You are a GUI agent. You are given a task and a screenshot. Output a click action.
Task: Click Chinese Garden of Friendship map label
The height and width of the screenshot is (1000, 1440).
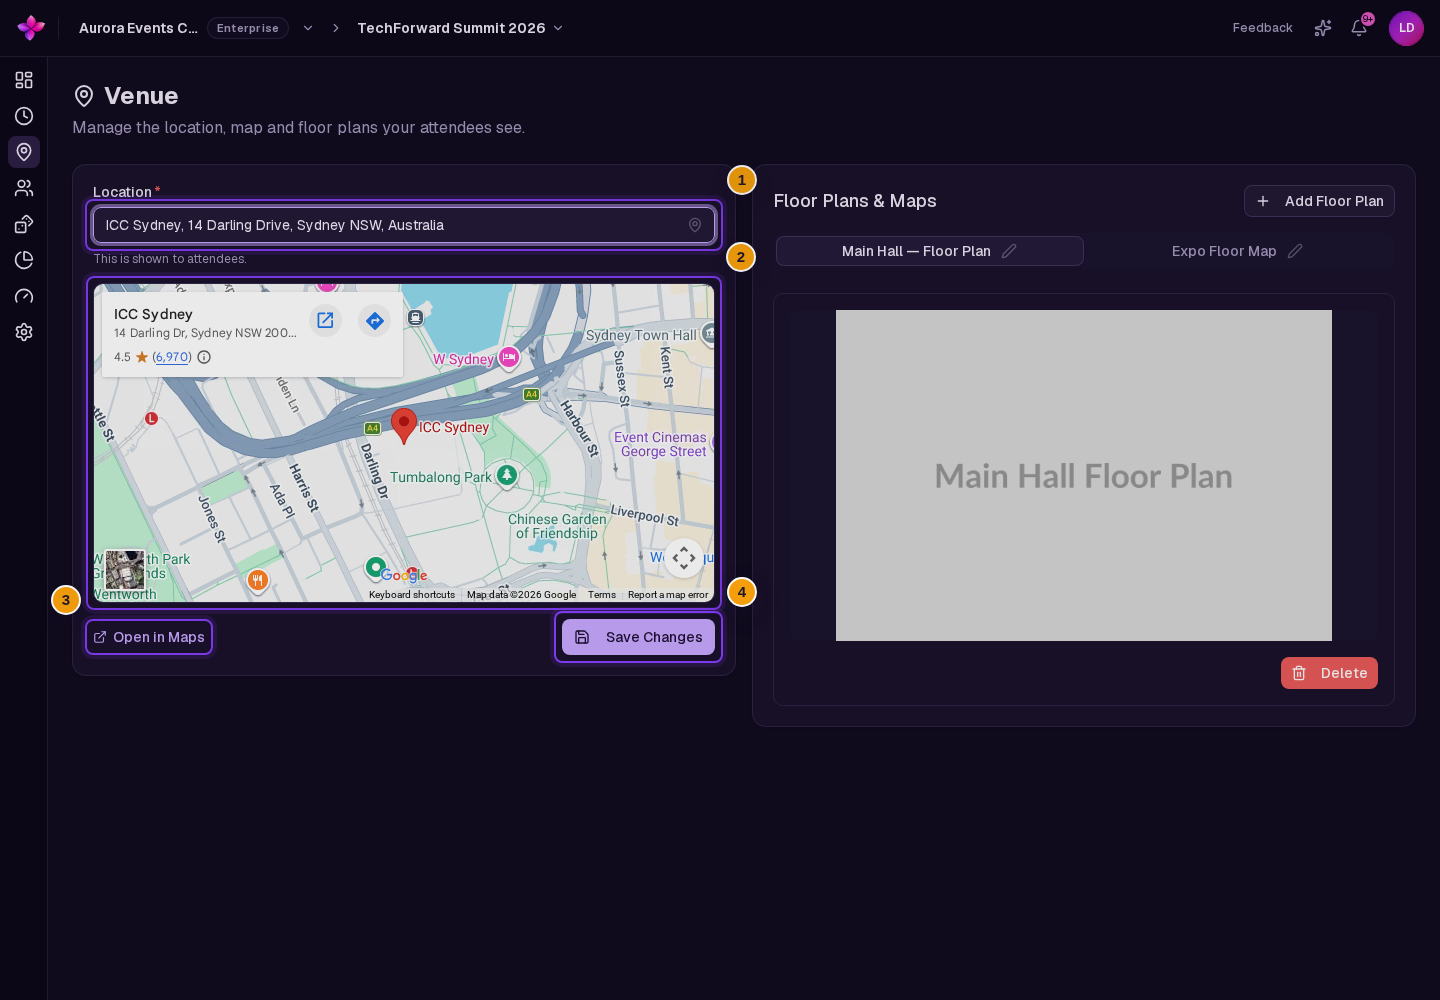coord(557,526)
